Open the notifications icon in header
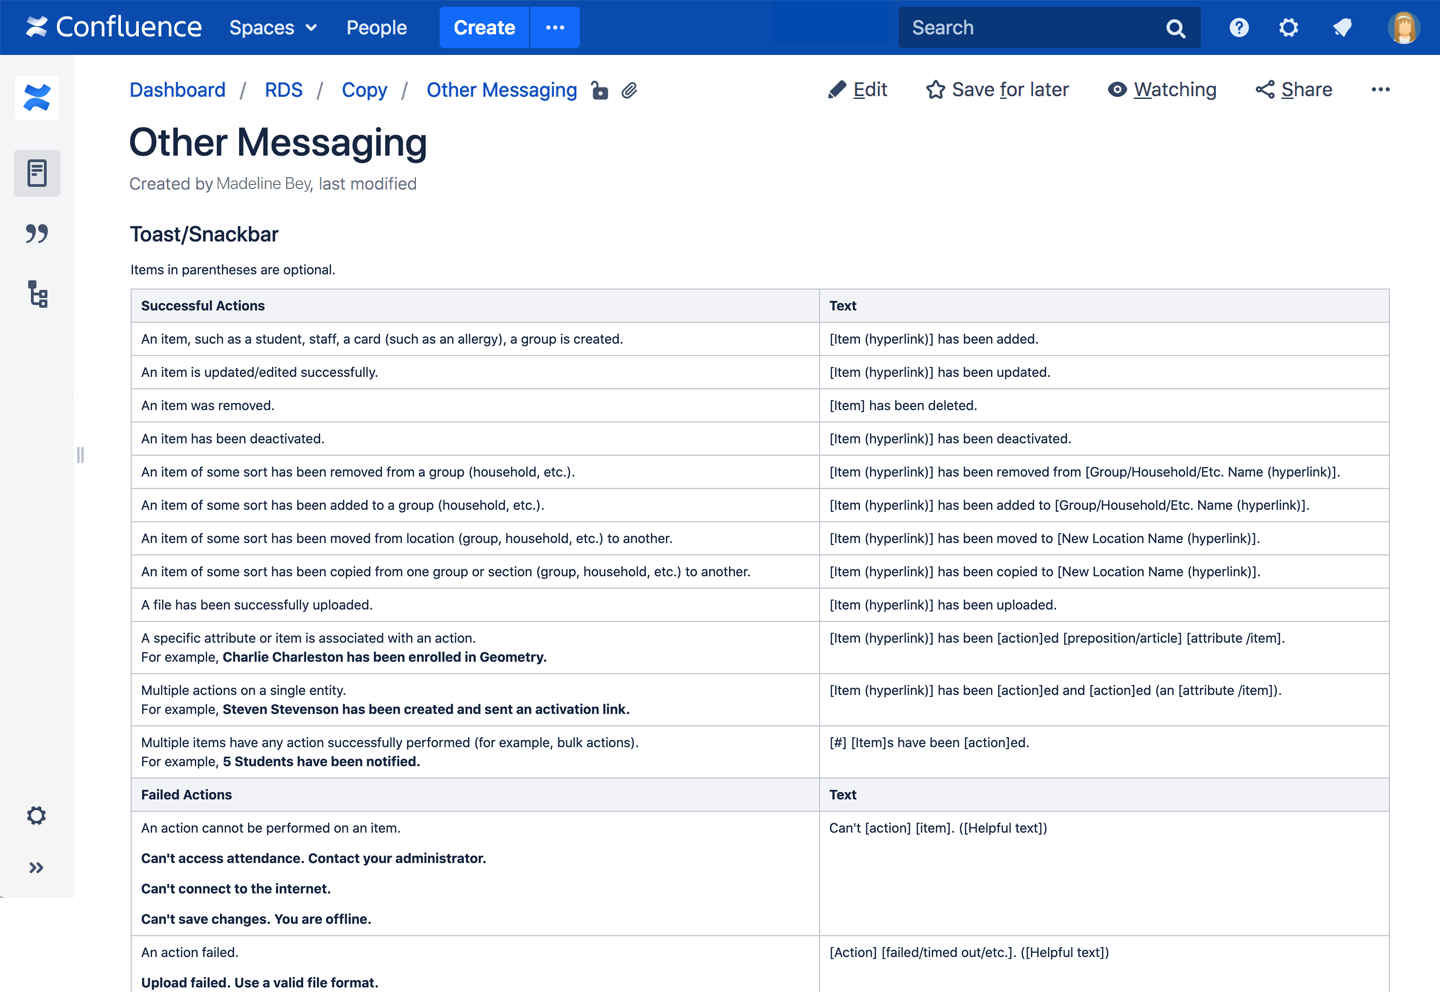 click(x=1342, y=27)
